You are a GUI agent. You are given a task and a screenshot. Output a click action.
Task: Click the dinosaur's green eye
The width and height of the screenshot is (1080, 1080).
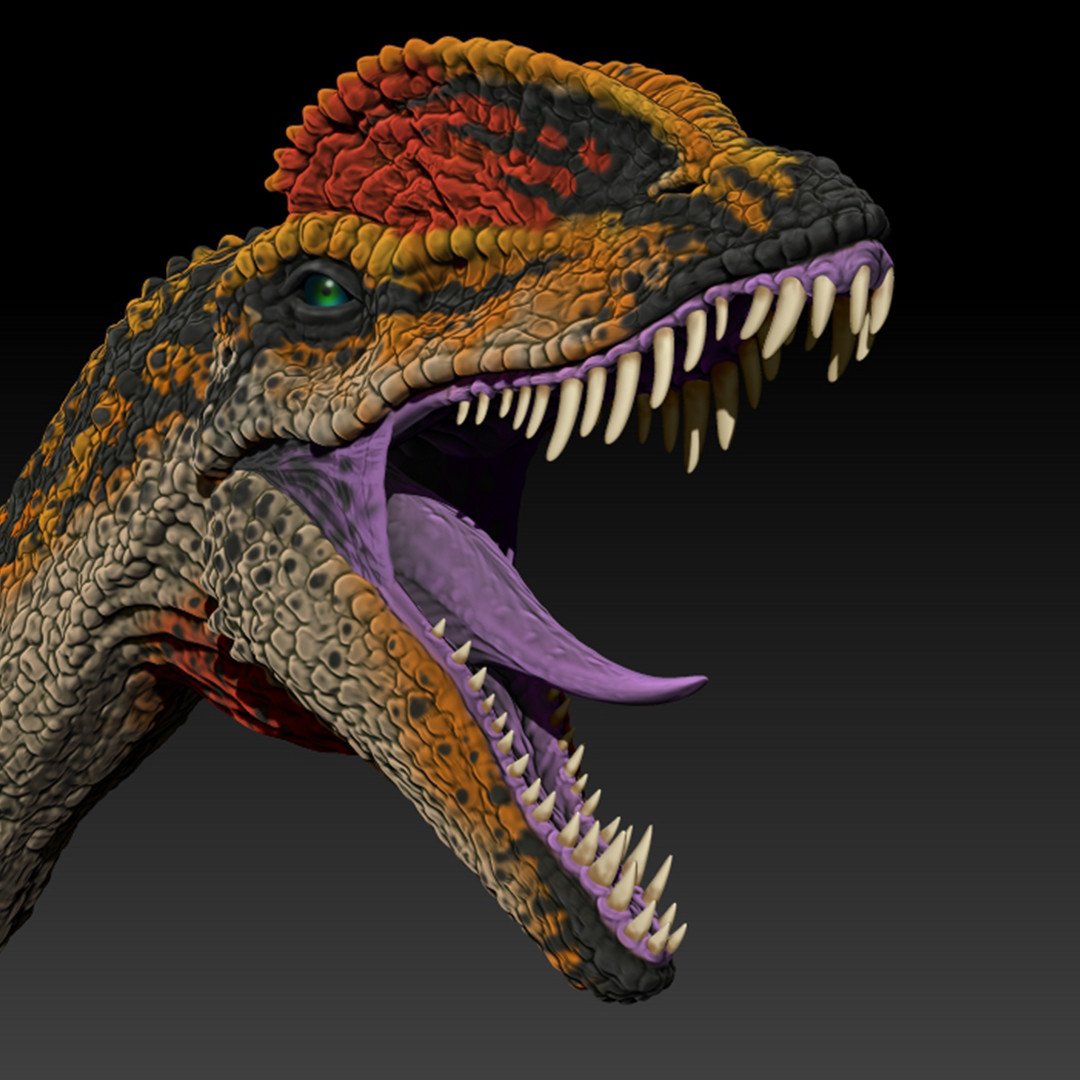tap(324, 291)
